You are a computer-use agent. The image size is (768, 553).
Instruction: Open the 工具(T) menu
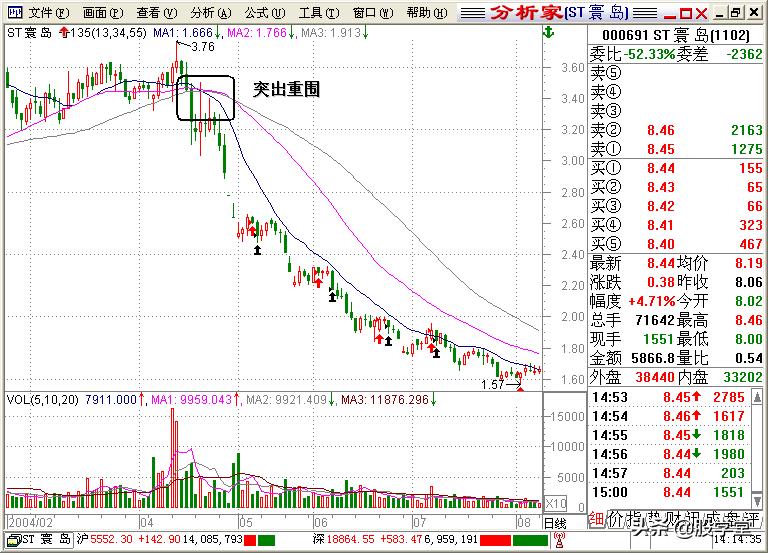click(319, 13)
